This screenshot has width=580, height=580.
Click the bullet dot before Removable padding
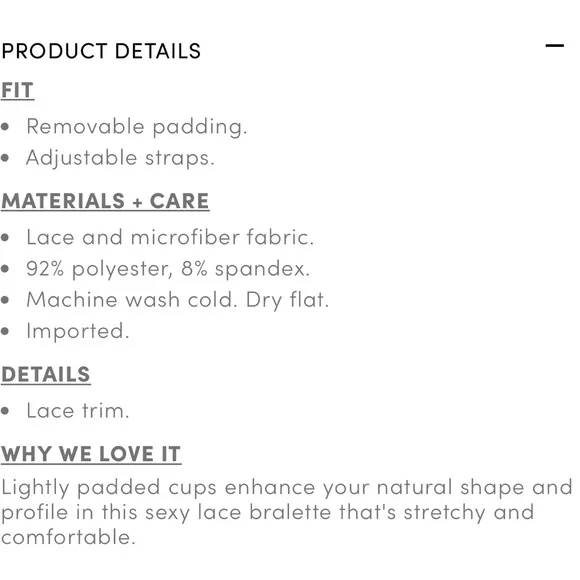pyautogui.click(x=5, y=127)
